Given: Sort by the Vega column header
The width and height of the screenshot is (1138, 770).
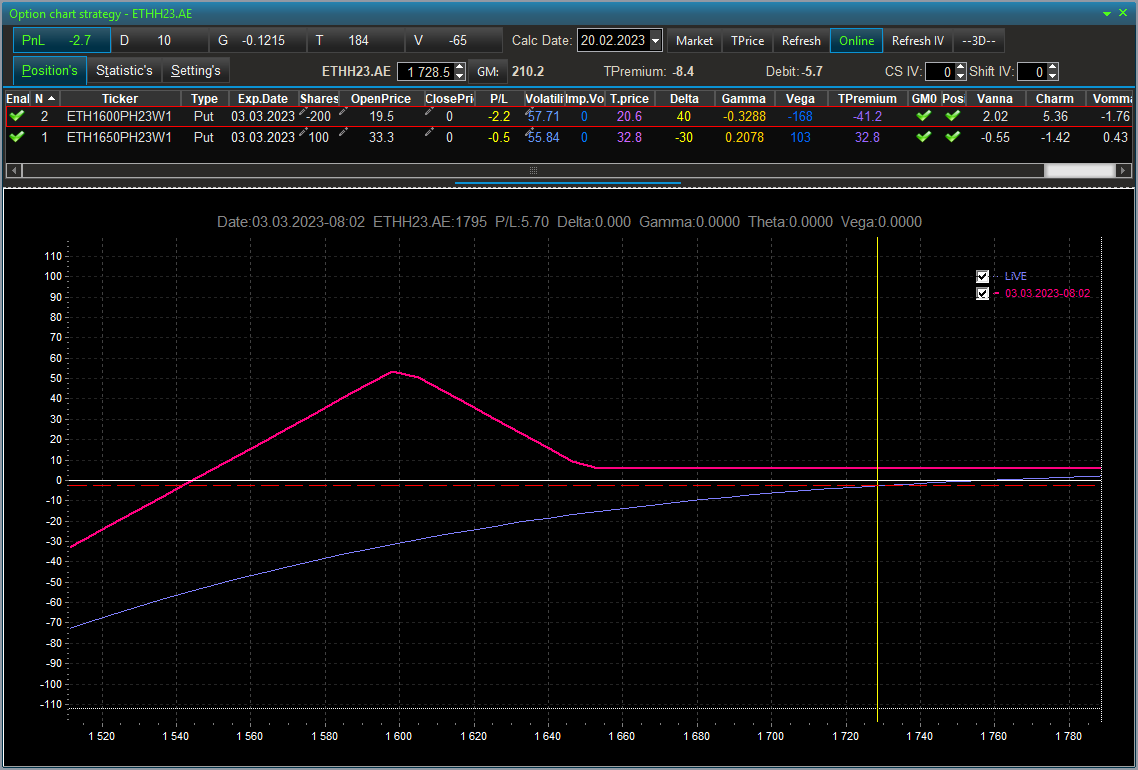Looking at the screenshot, I should tap(801, 99).
